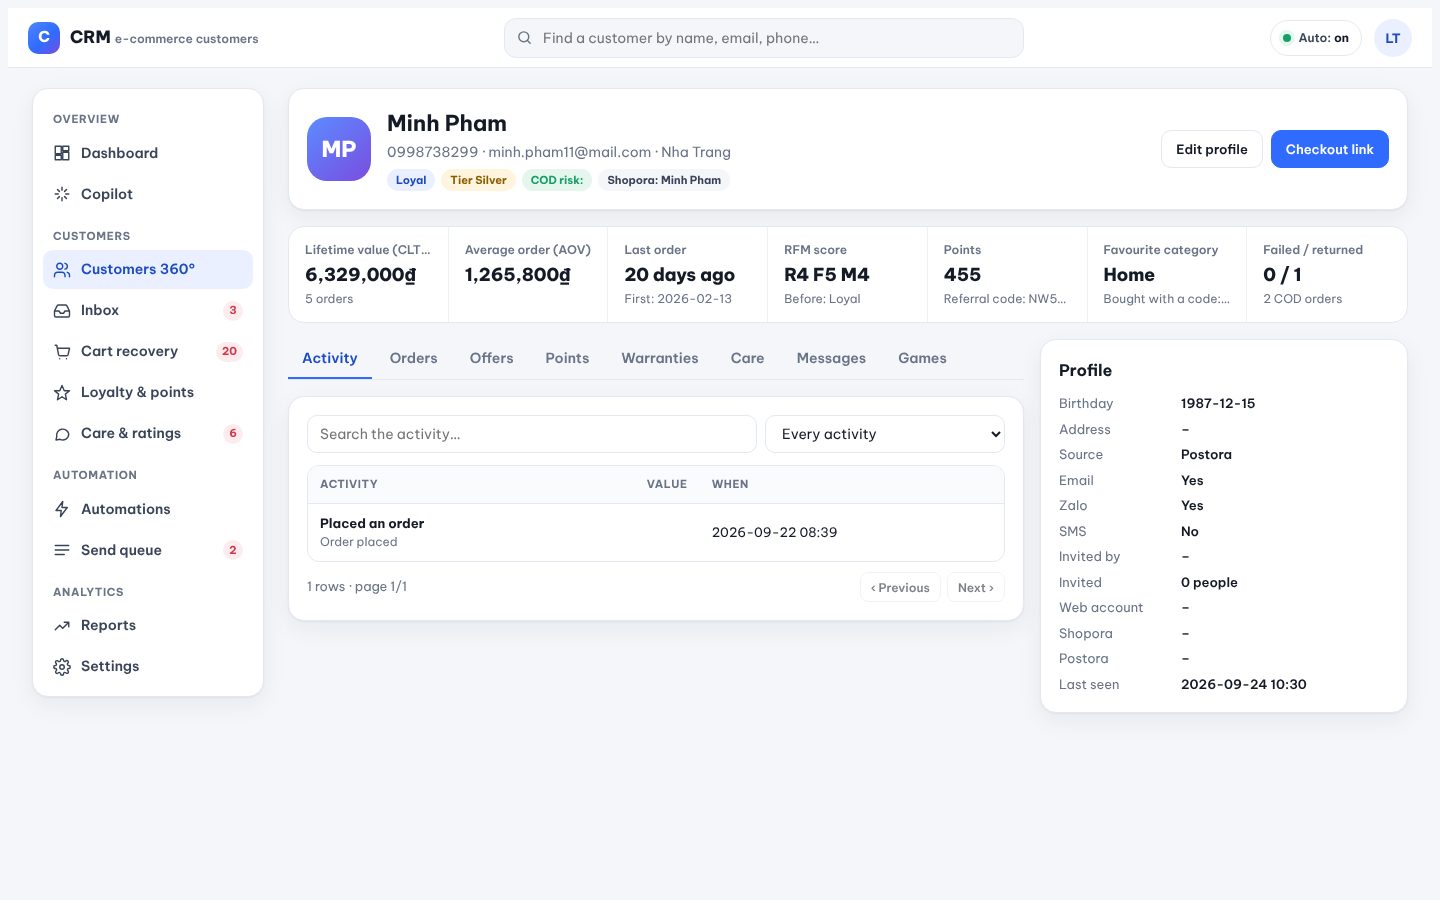
Task: Open the Games tab
Action: point(922,358)
